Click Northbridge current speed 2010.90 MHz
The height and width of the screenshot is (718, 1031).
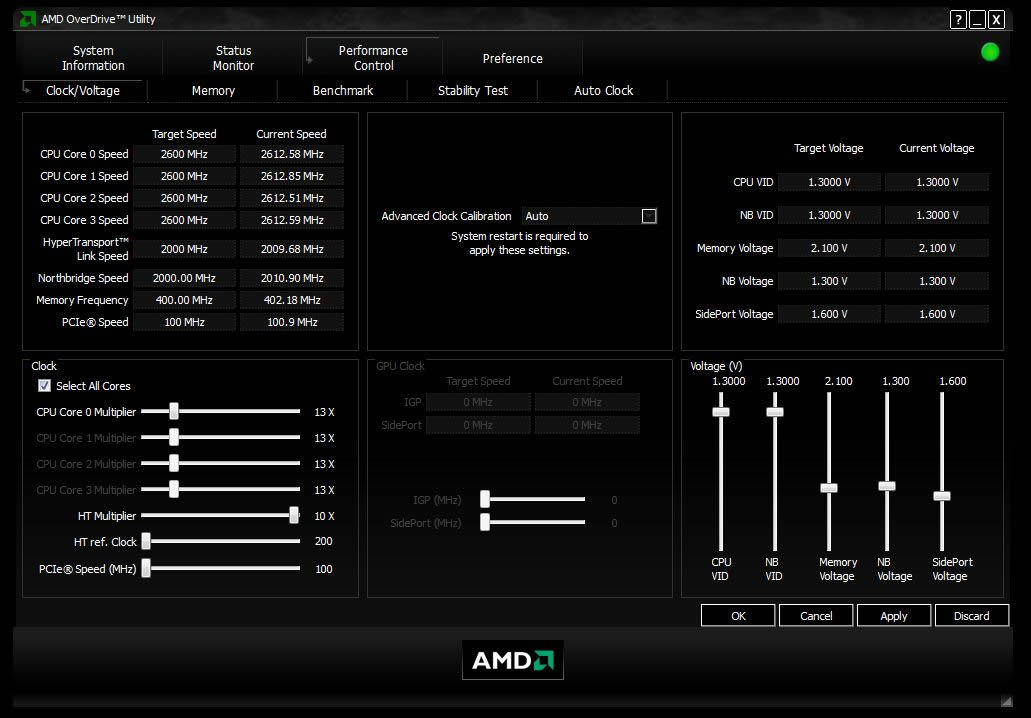pos(292,278)
